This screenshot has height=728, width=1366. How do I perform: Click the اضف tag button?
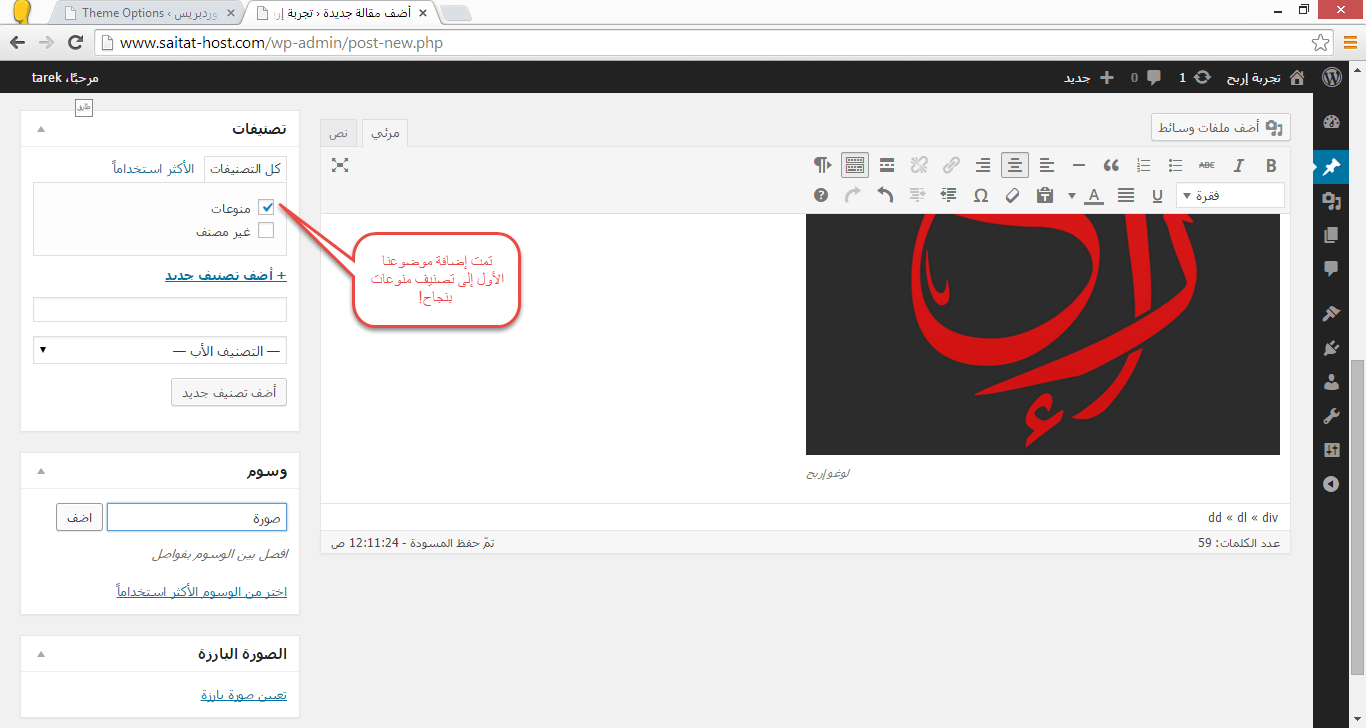tap(79, 517)
